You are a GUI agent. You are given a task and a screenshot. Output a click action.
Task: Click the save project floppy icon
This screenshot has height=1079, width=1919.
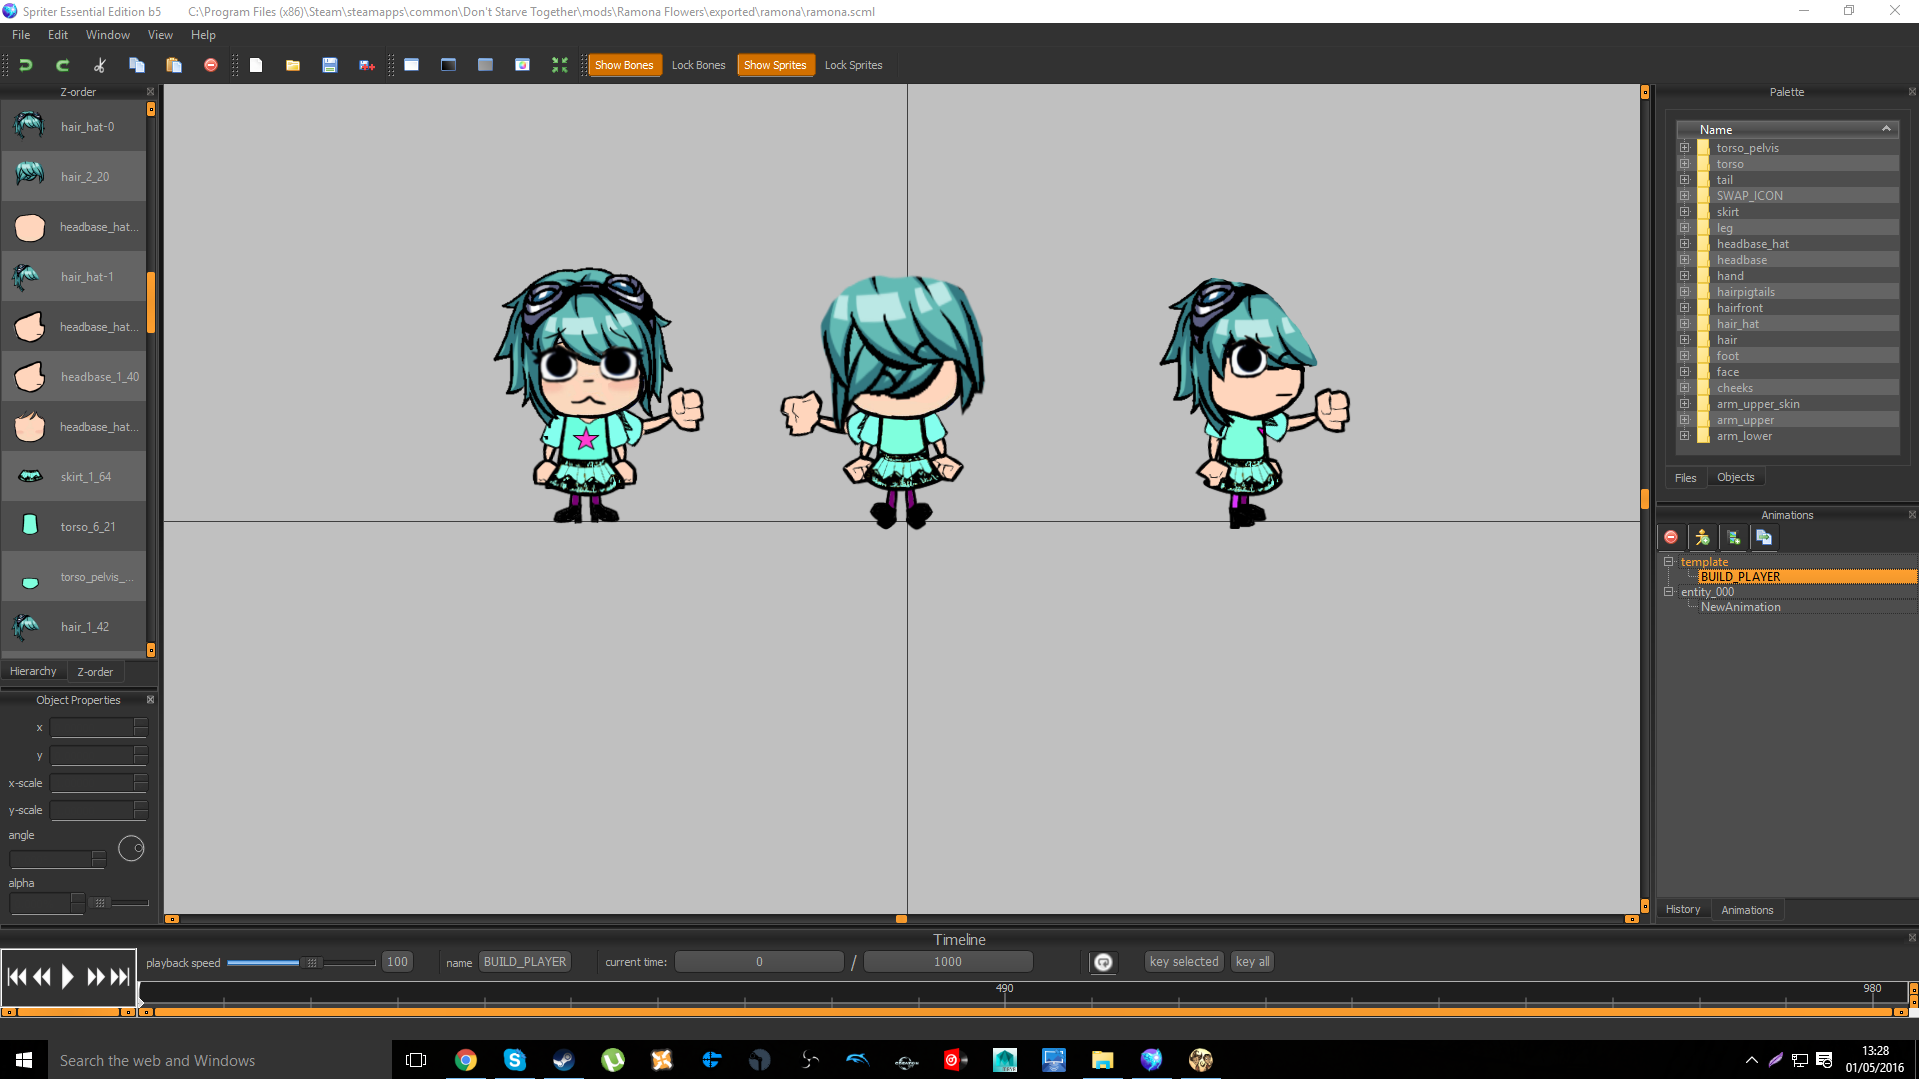pyautogui.click(x=329, y=65)
